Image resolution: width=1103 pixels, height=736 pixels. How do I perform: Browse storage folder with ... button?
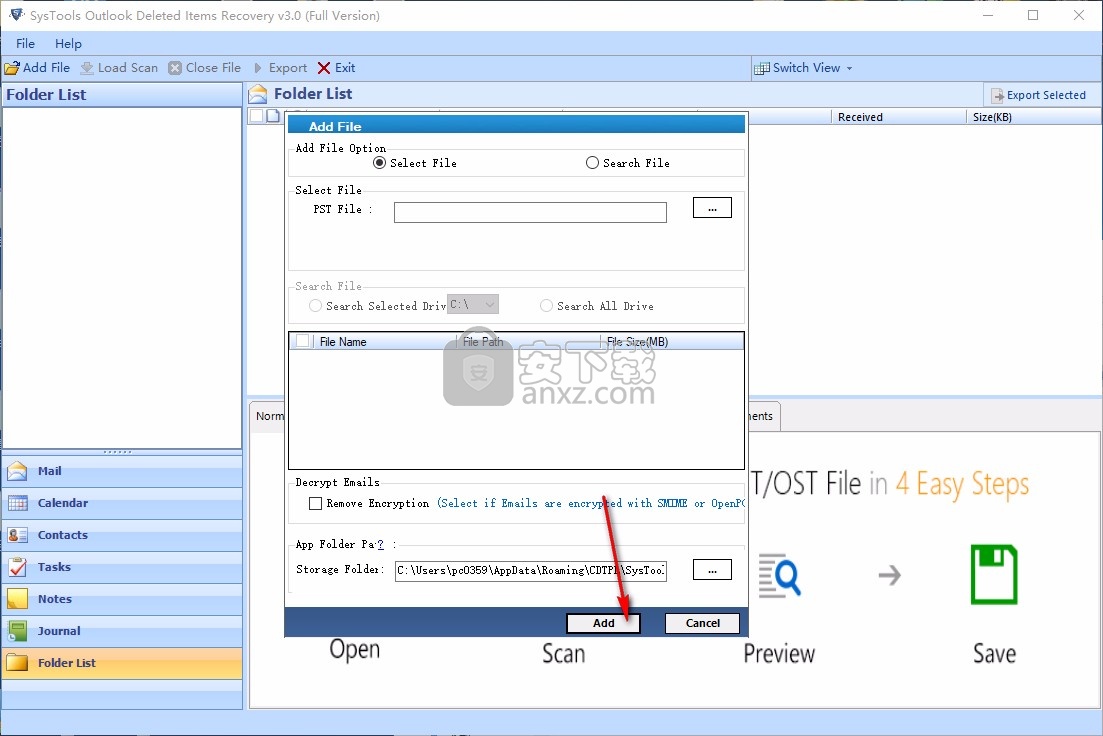(x=712, y=571)
